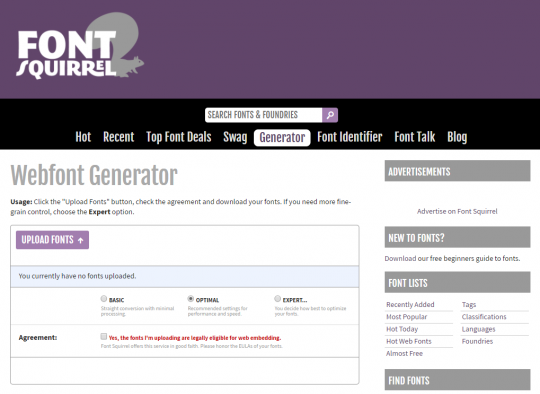Click the Font Lists sidebar header
The image size is (540, 394).
(457, 282)
